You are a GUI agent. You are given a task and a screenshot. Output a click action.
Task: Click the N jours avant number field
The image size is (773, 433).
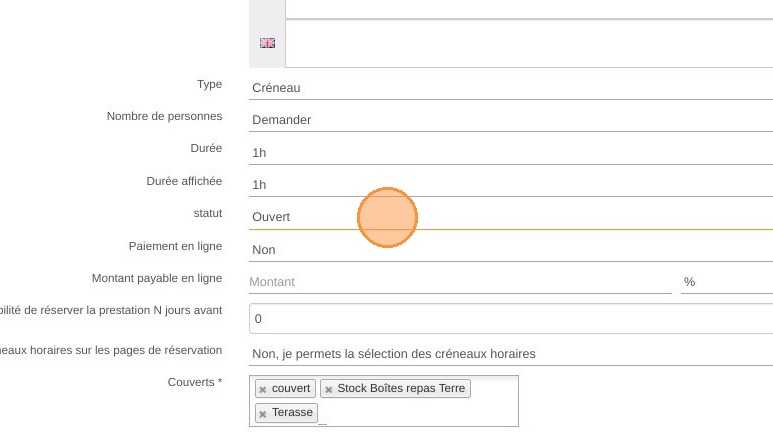511,319
